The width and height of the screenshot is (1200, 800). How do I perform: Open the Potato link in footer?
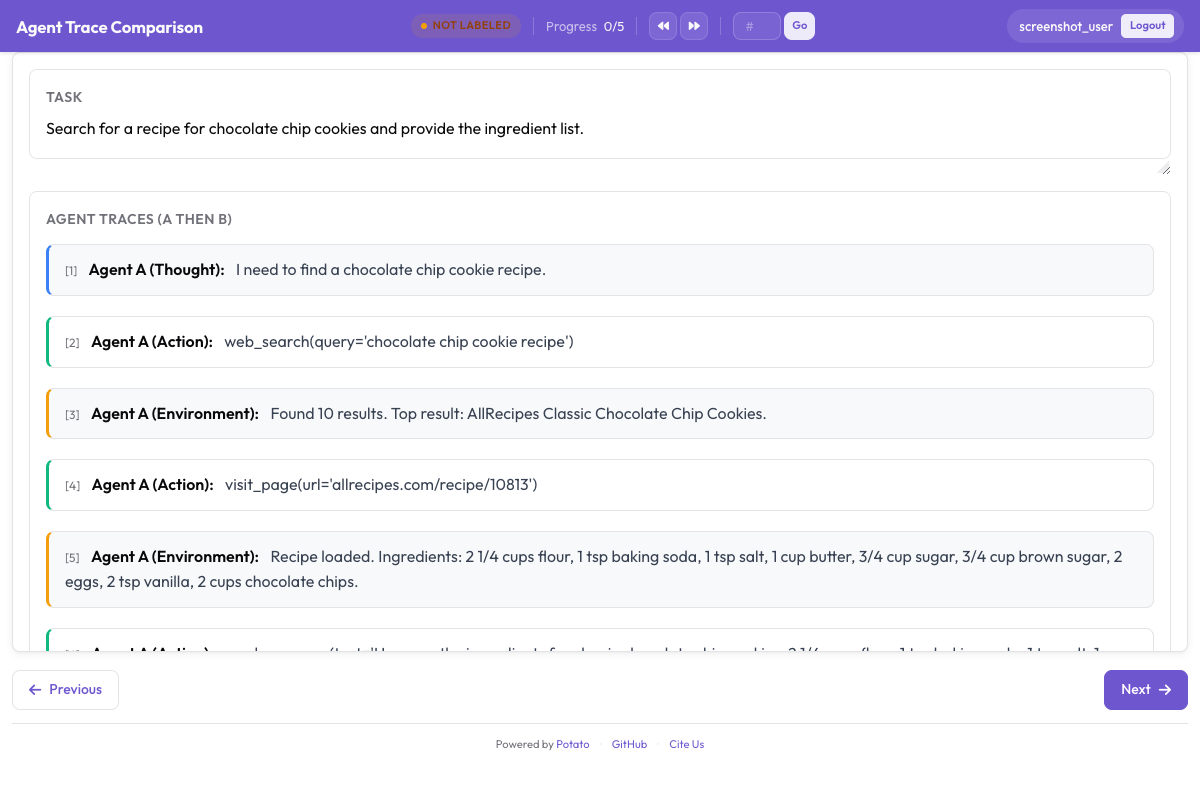click(573, 744)
